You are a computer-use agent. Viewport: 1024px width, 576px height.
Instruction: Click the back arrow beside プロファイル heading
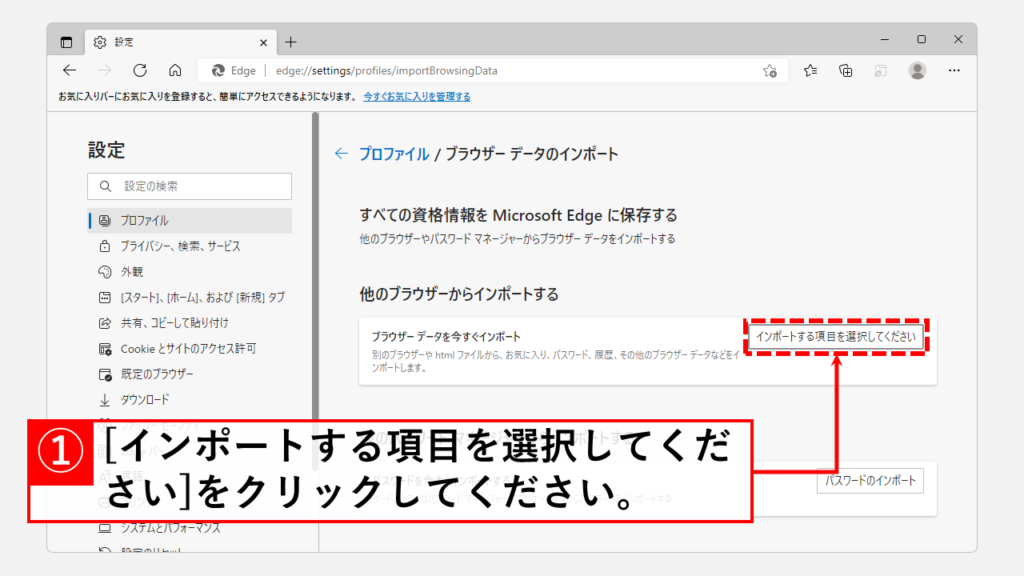(x=341, y=154)
